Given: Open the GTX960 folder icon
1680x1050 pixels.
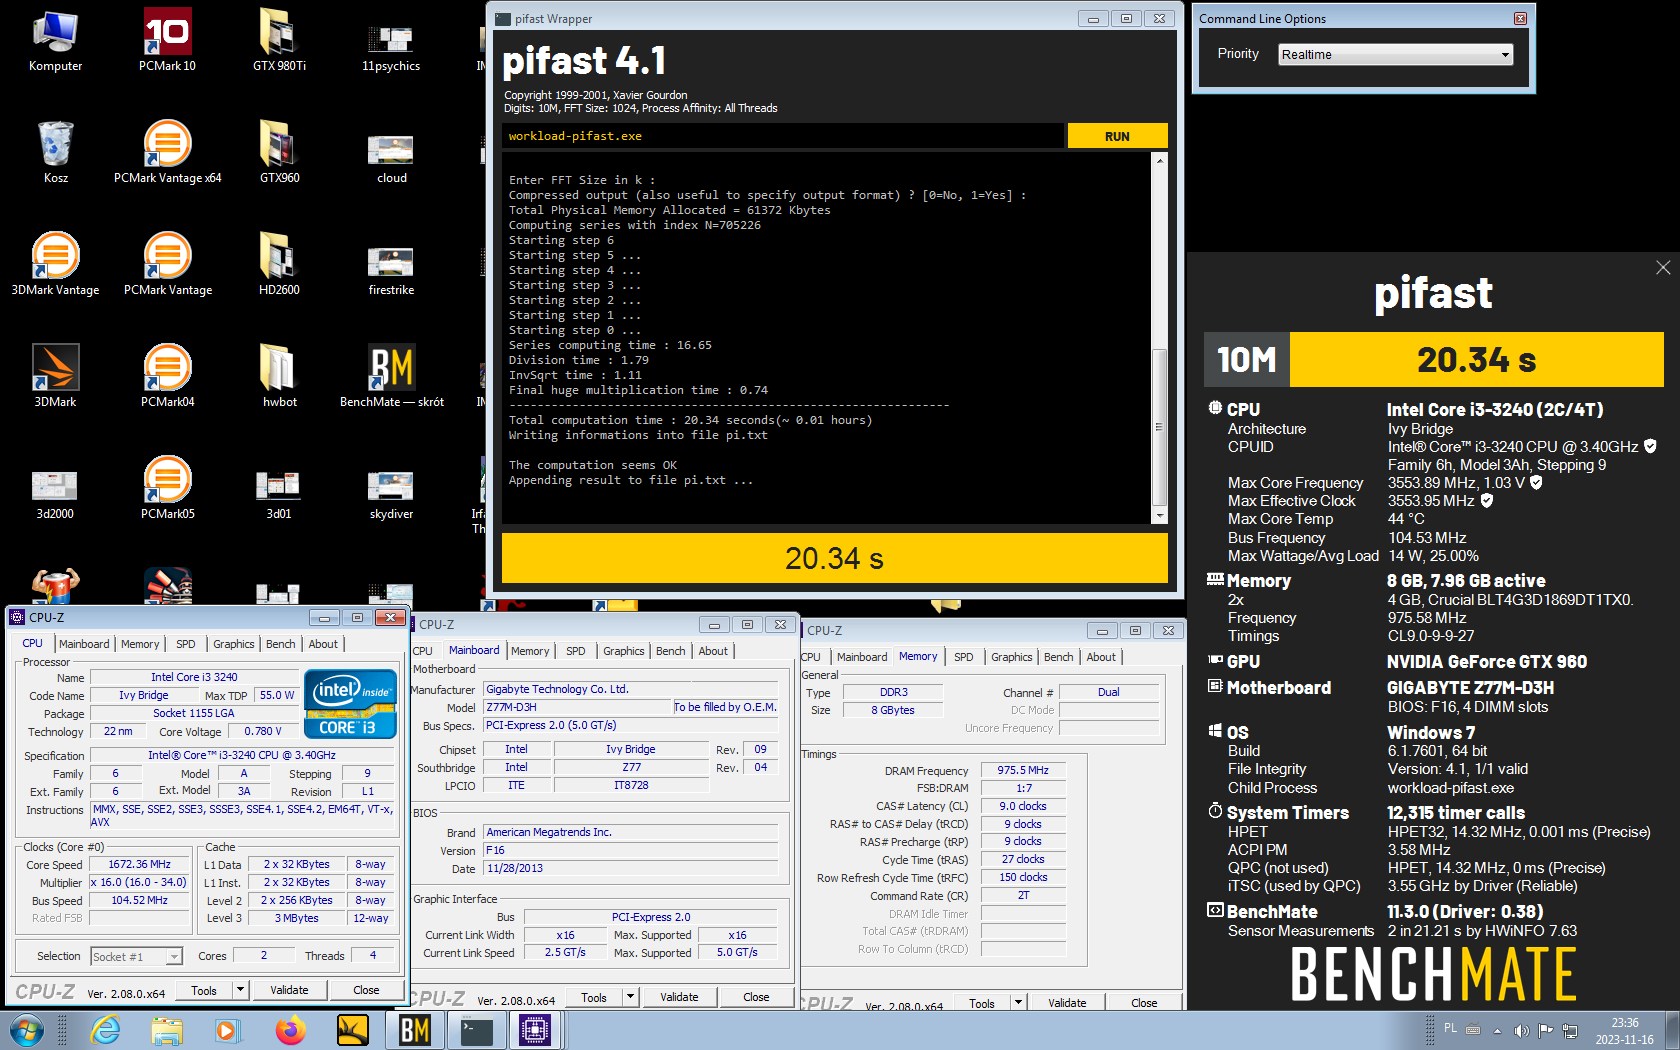Looking at the screenshot, I should tap(279, 152).
